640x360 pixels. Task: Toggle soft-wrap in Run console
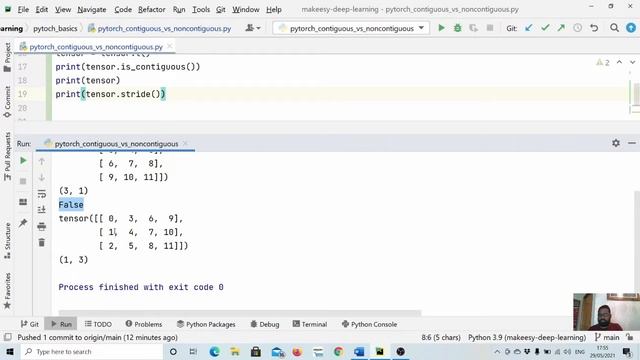(x=42, y=194)
